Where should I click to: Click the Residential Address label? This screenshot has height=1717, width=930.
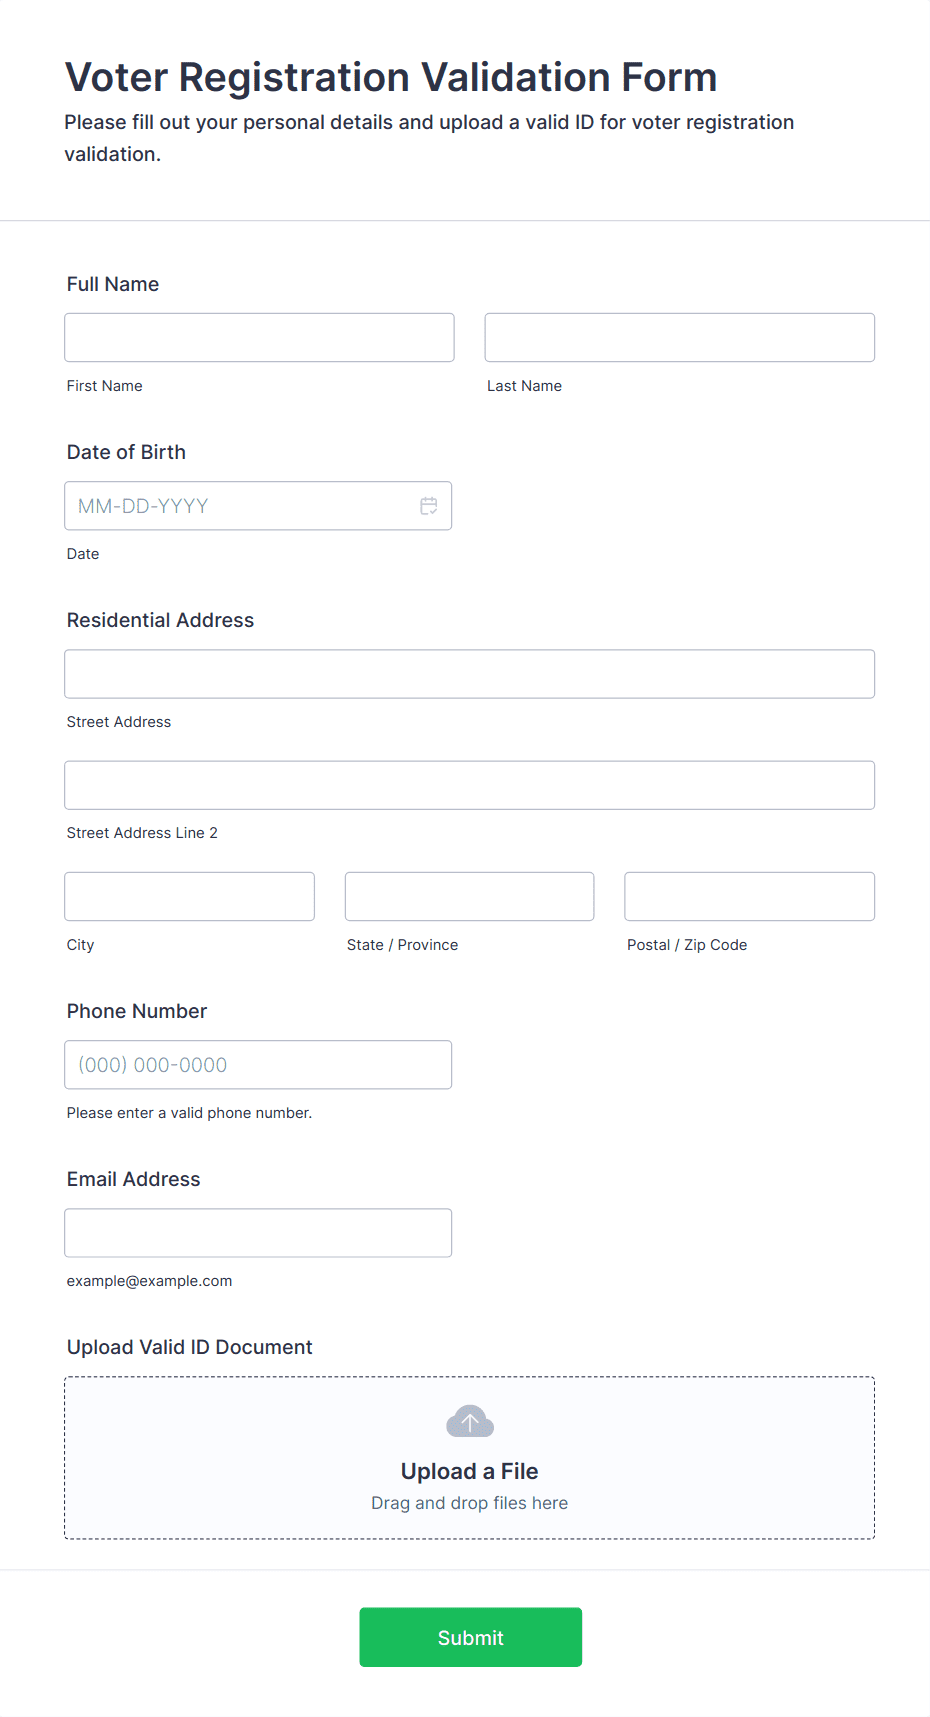coord(160,620)
